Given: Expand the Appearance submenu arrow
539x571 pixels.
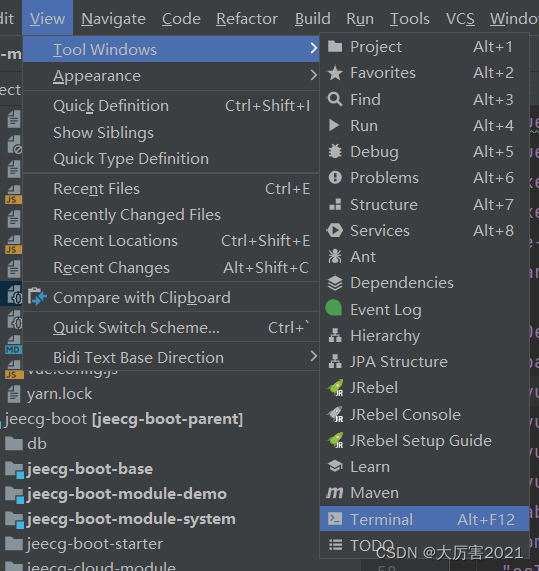Looking at the screenshot, I should [x=313, y=75].
